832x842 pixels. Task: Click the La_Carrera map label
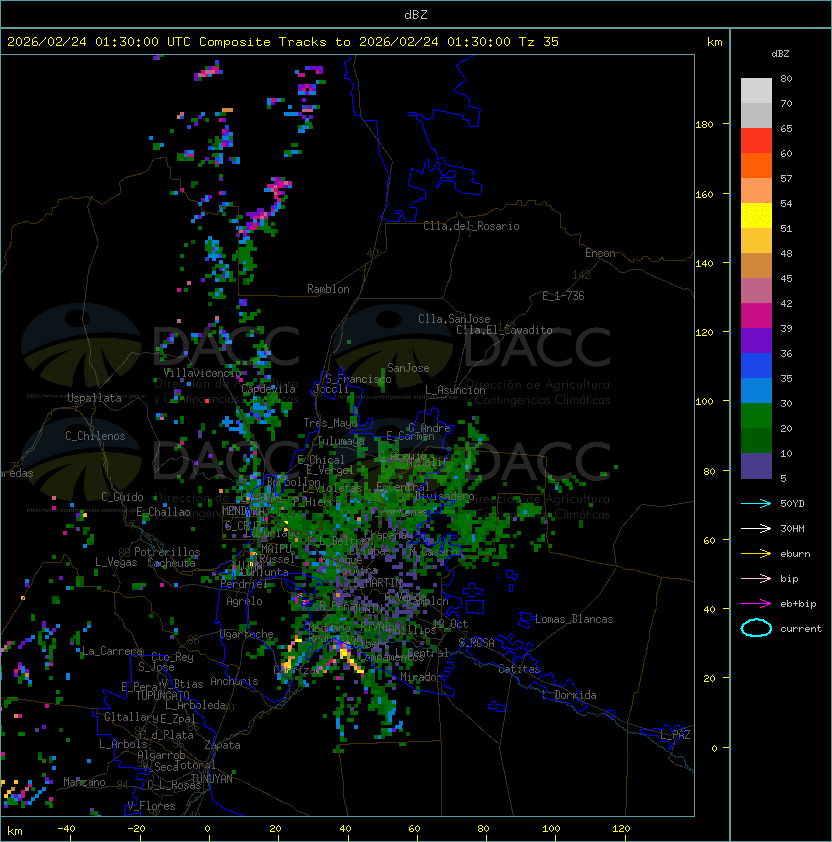tap(112, 651)
